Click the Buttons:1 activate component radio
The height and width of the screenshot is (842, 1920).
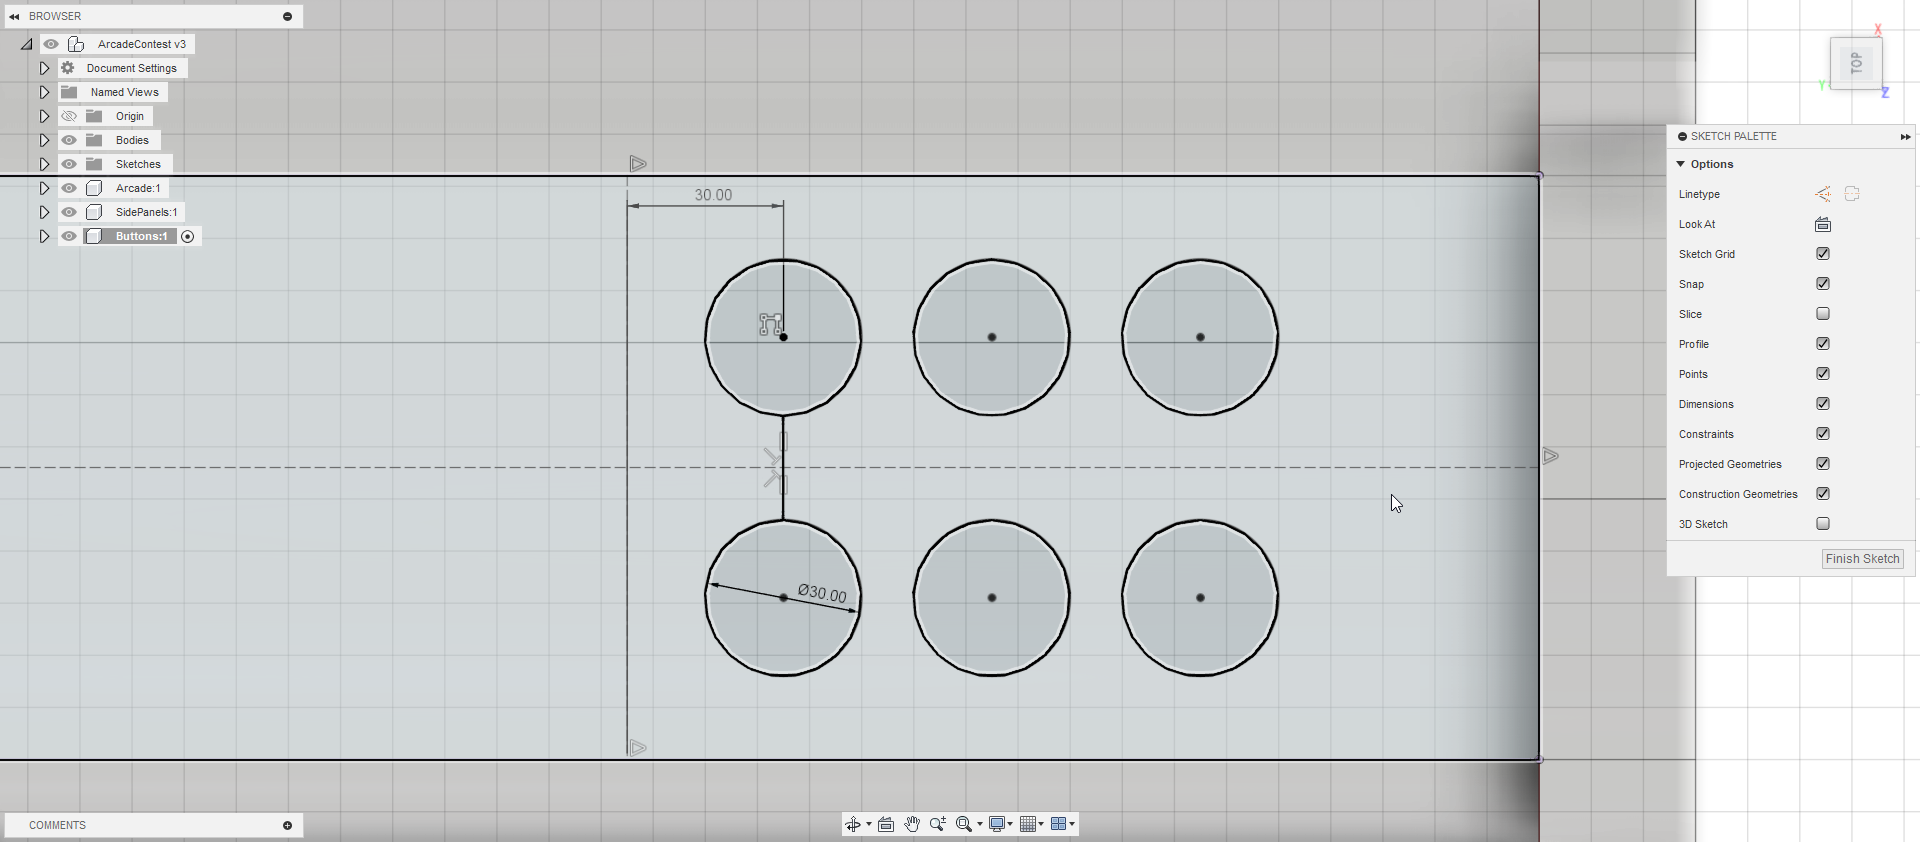pyautogui.click(x=187, y=236)
